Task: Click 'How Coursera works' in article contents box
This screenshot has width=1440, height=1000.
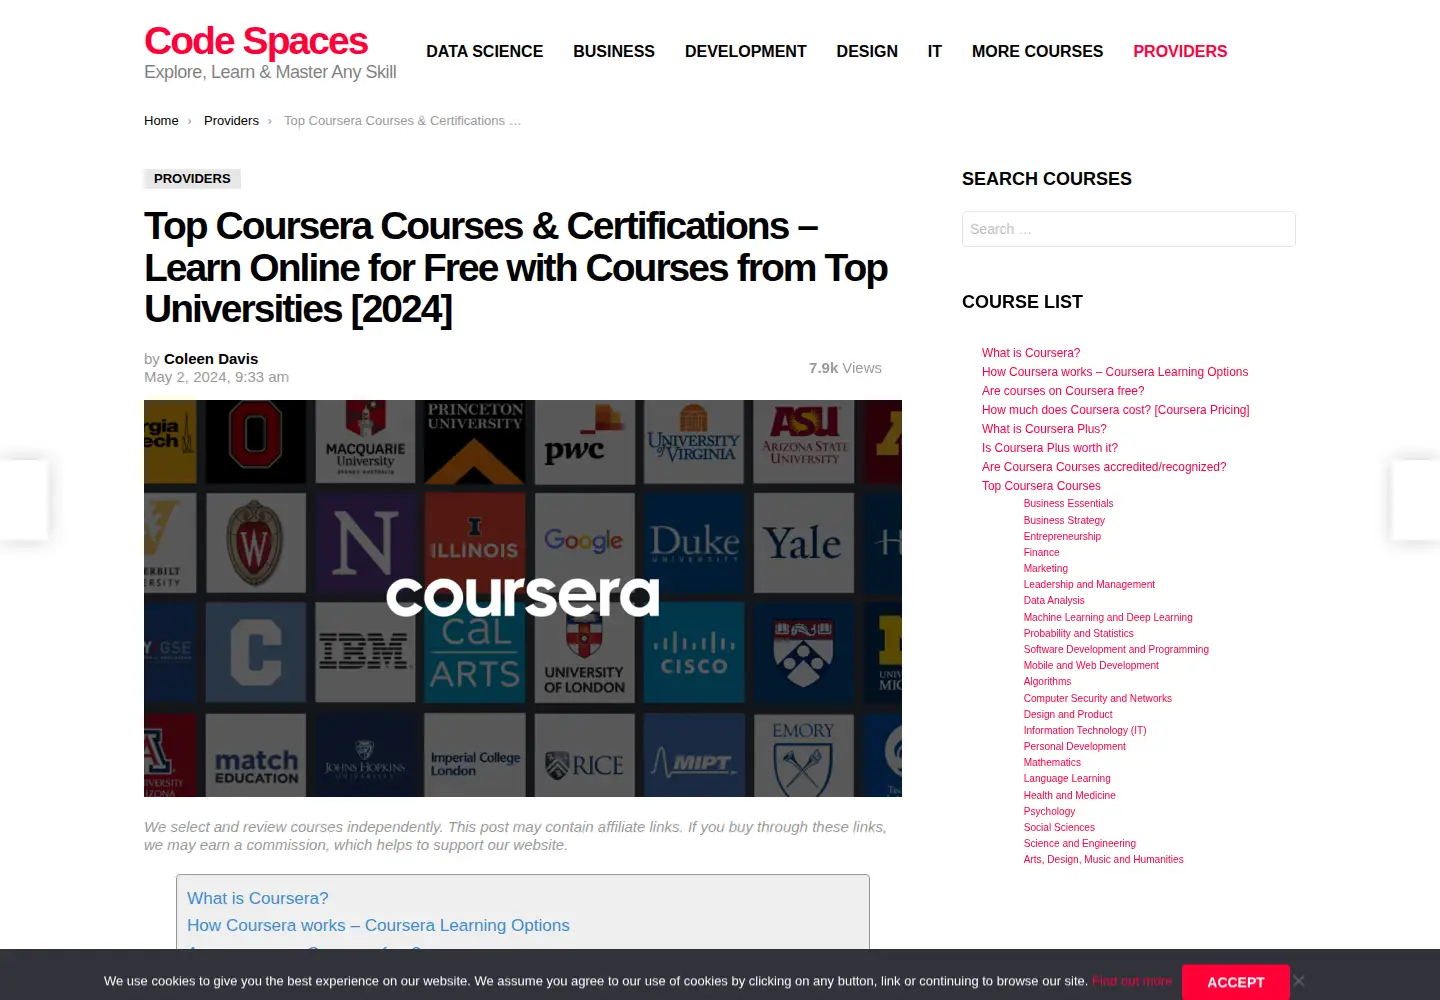Action: [x=378, y=926]
